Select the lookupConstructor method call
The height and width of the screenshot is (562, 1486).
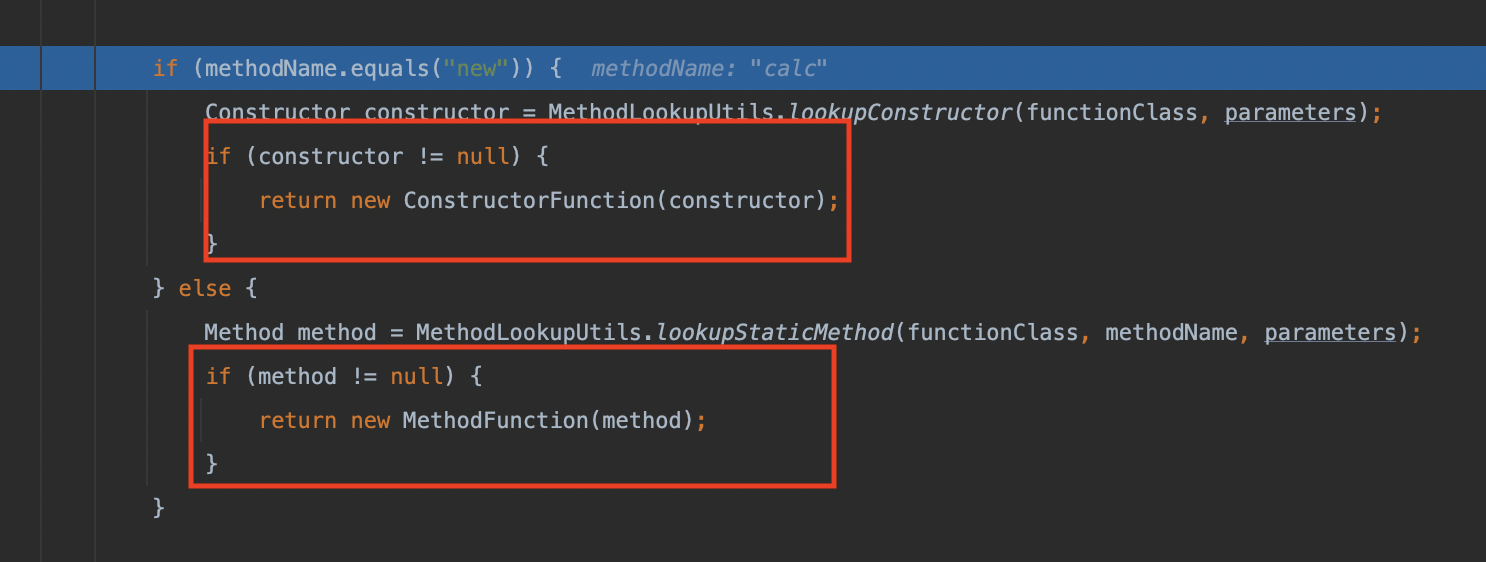pyautogui.click(x=901, y=112)
